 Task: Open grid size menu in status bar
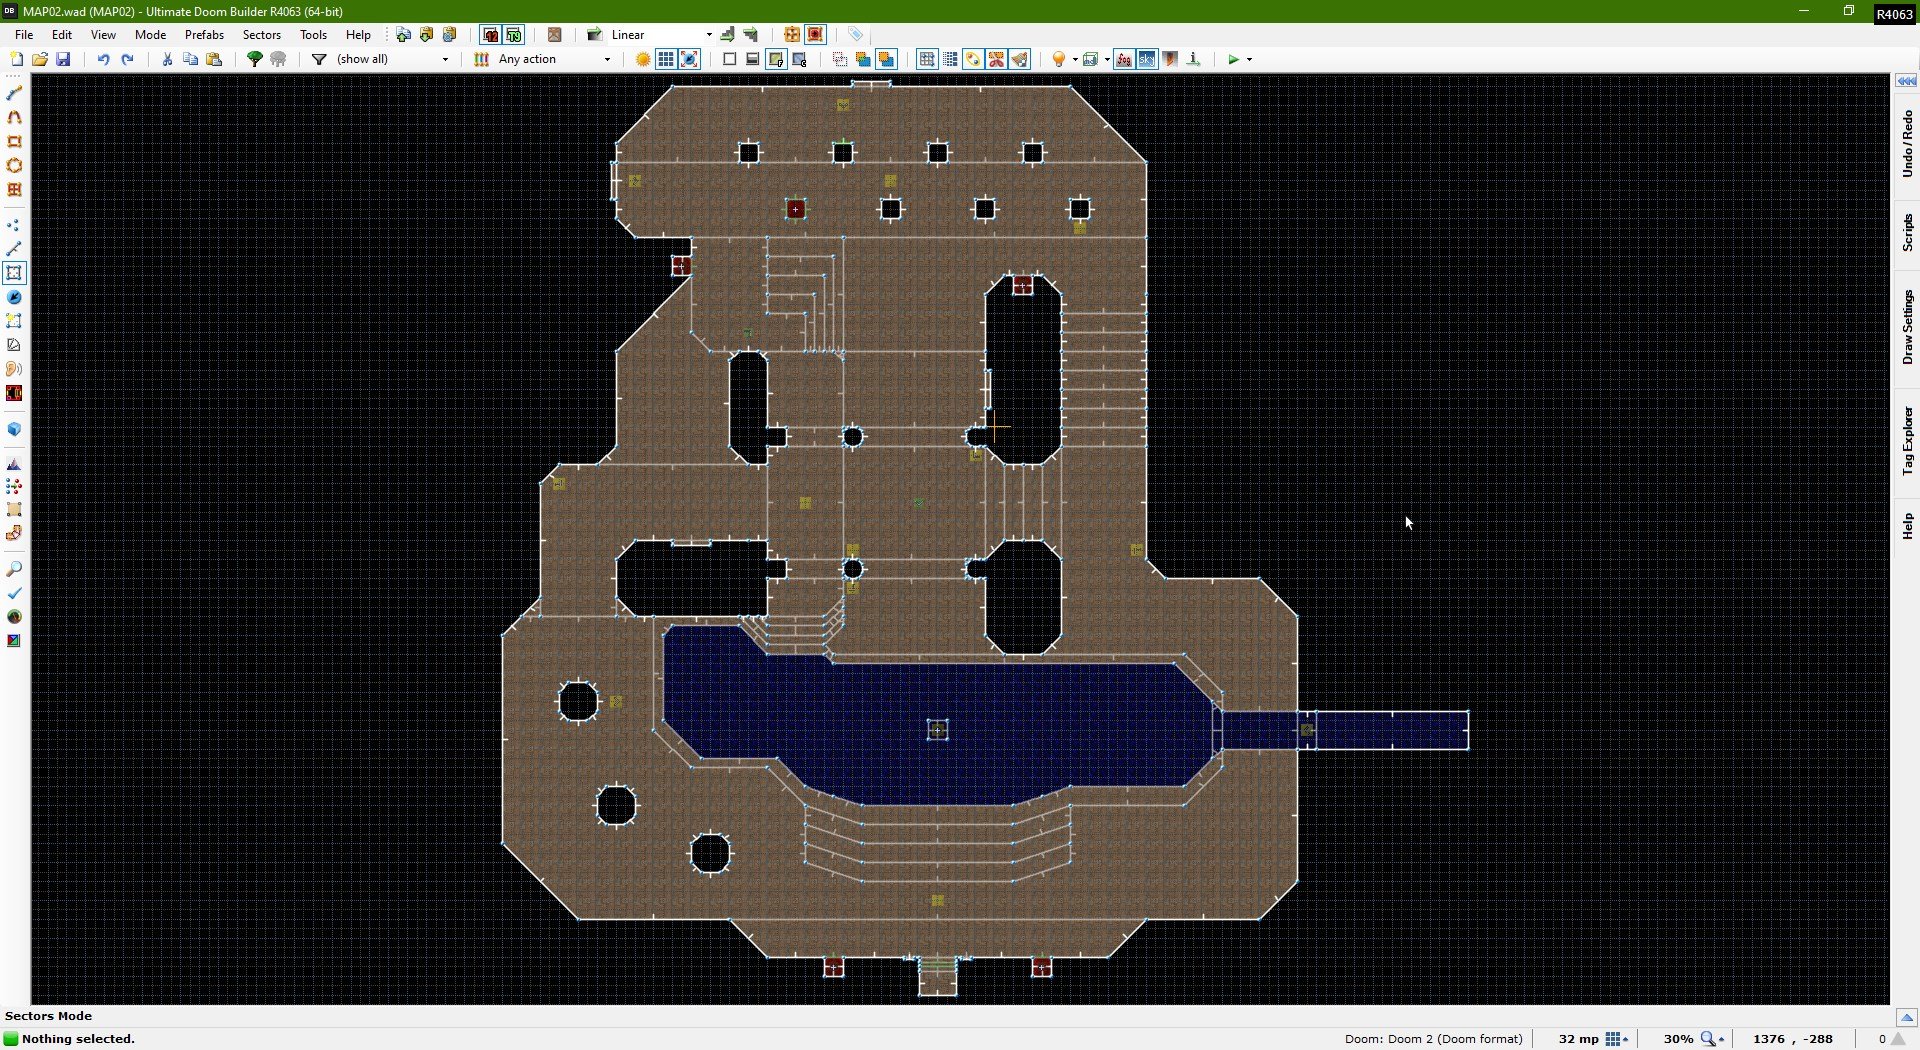point(1616,1039)
